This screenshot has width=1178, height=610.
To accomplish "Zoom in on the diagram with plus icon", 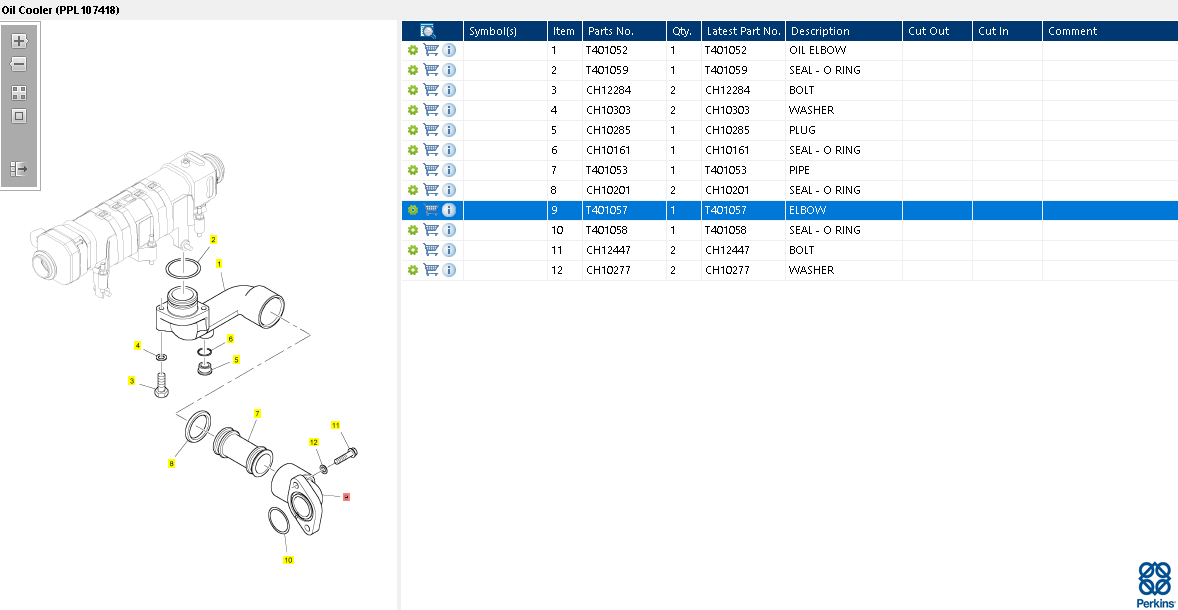I will [x=20, y=41].
